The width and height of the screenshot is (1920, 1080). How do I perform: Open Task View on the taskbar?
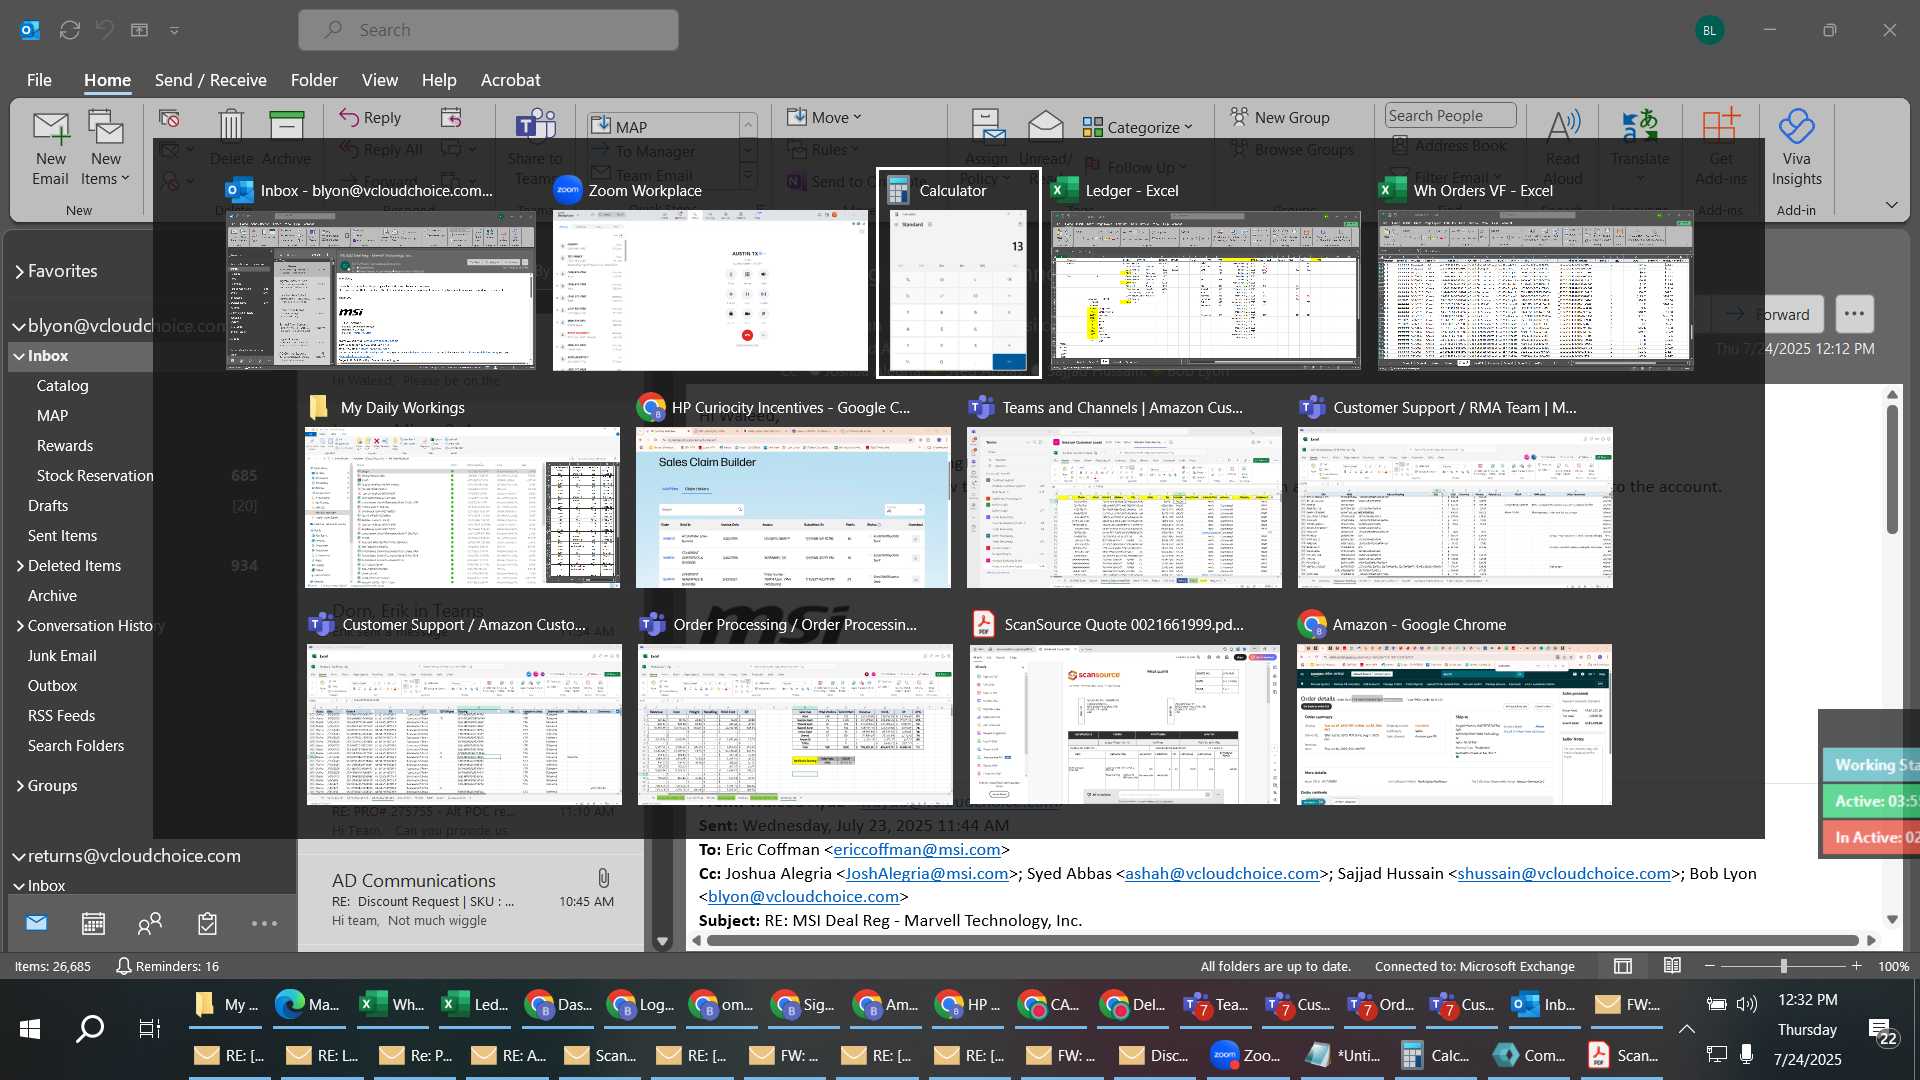pos(149,1028)
